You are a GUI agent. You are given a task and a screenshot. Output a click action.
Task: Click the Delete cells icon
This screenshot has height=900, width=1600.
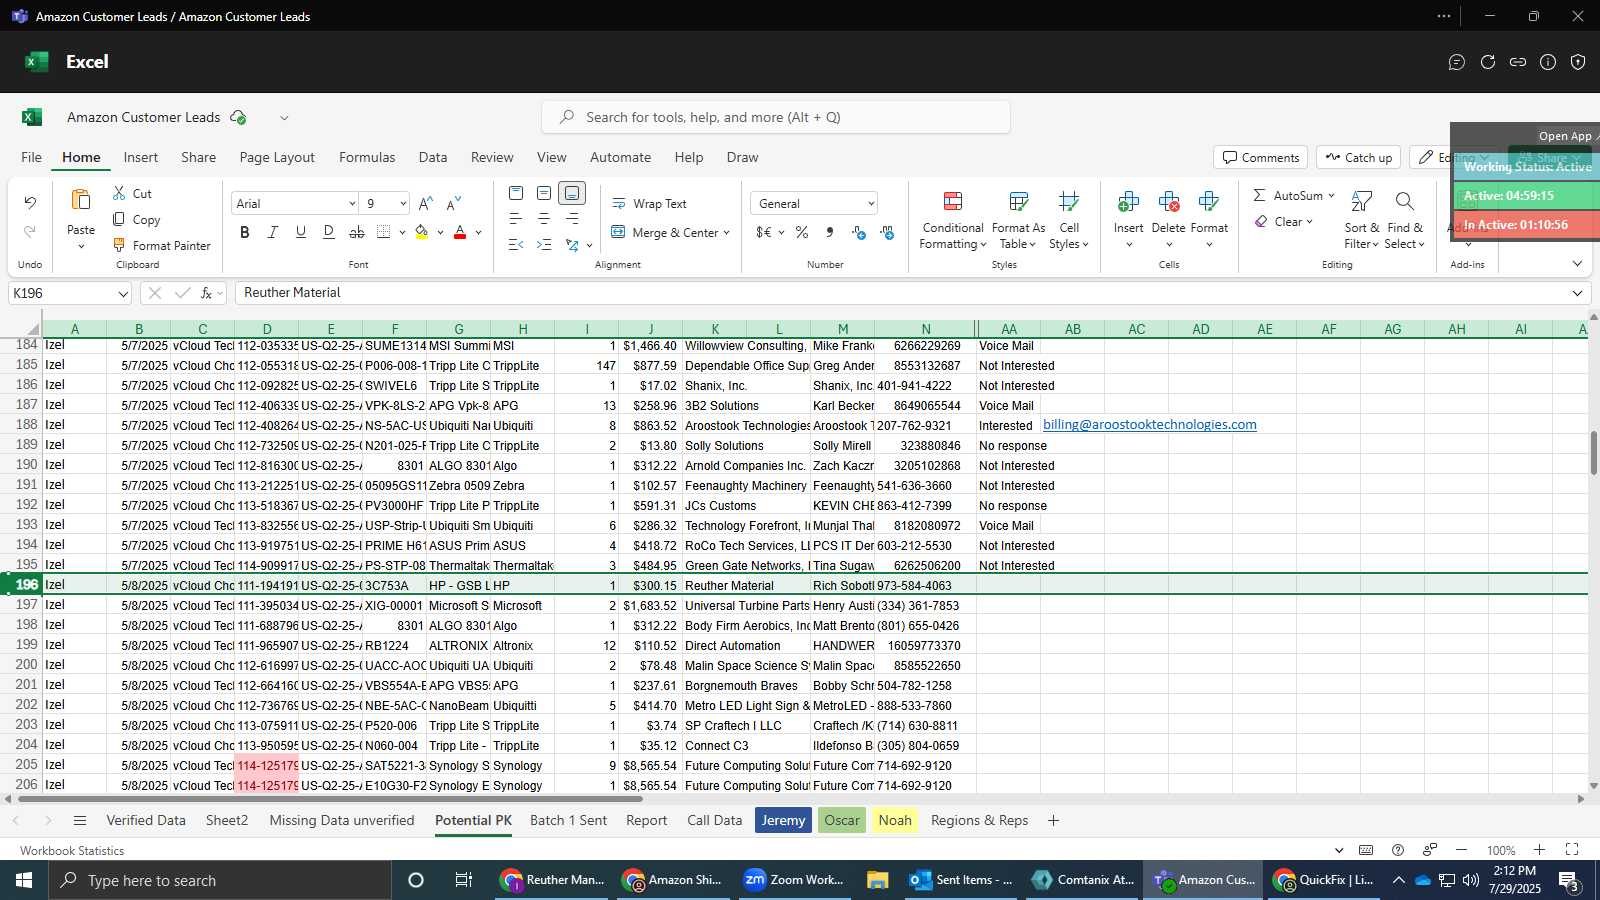[1168, 202]
